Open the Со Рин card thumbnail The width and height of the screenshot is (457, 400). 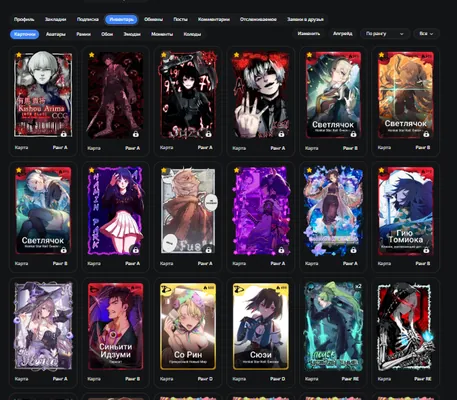188,326
